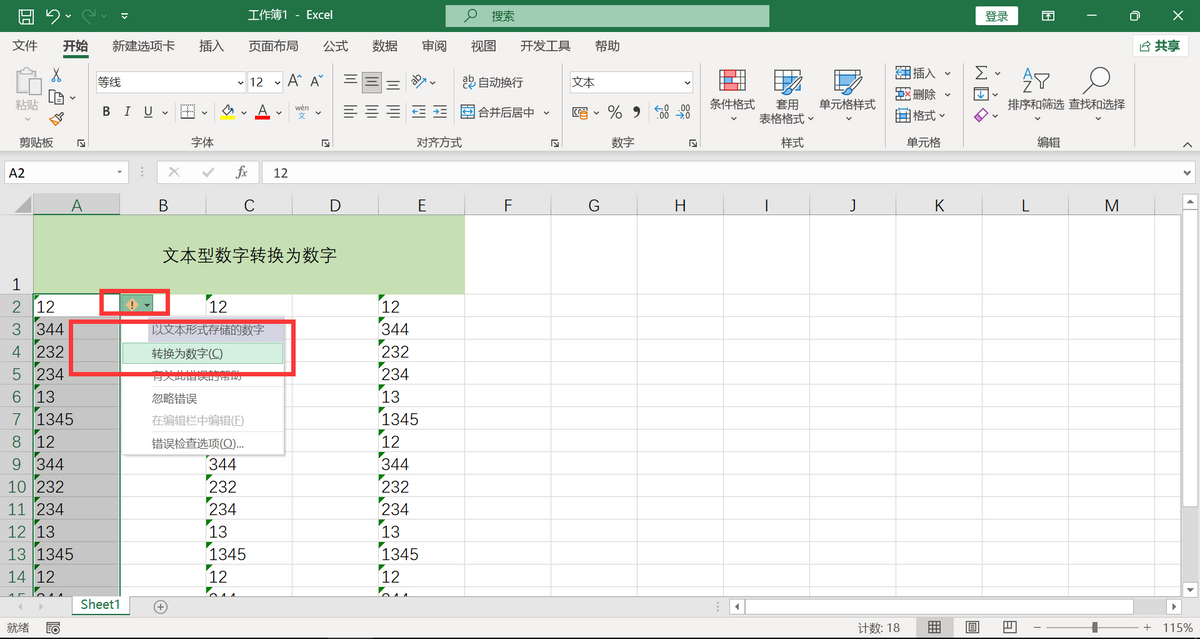Select column header H
This screenshot has height=639, width=1200.
[x=680, y=205]
